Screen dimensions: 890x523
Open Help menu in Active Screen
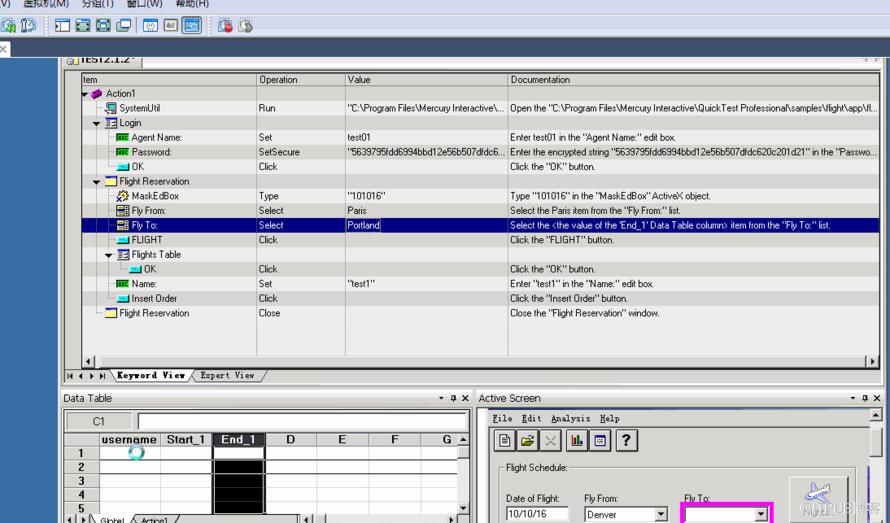pos(610,419)
